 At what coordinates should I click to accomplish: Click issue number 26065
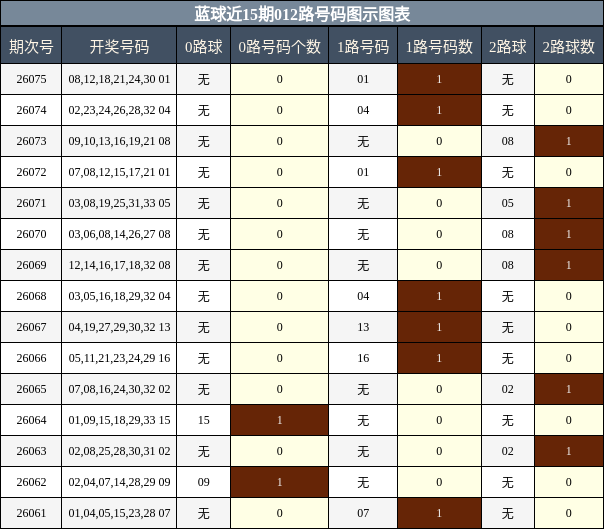pos(31,389)
